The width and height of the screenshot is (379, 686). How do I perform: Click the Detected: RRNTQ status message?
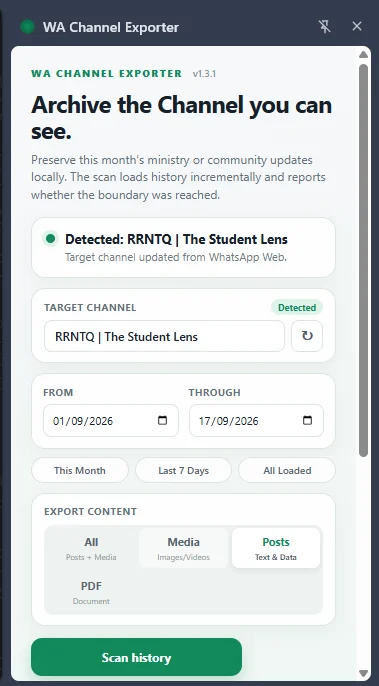click(176, 239)
